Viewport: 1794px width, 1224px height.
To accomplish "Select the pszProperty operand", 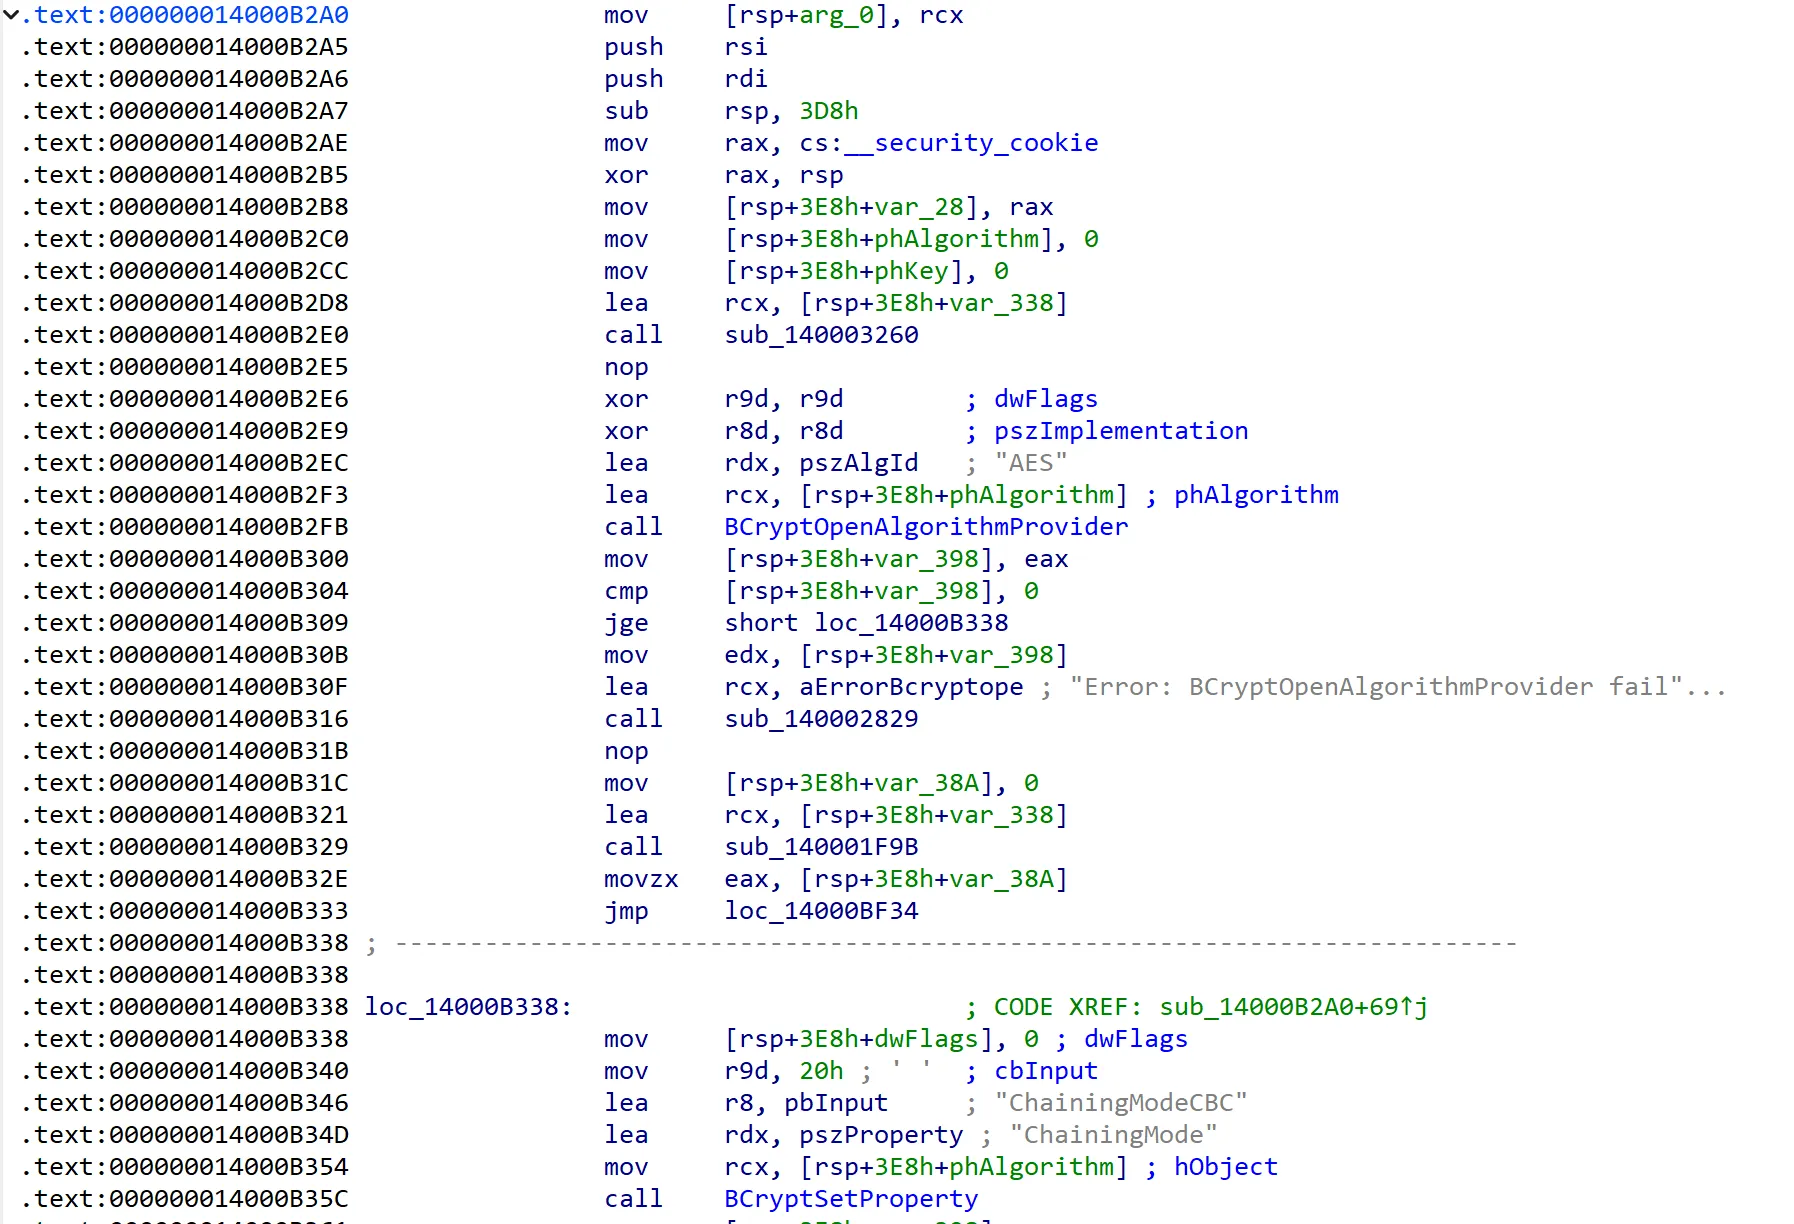I will 880,1135.
